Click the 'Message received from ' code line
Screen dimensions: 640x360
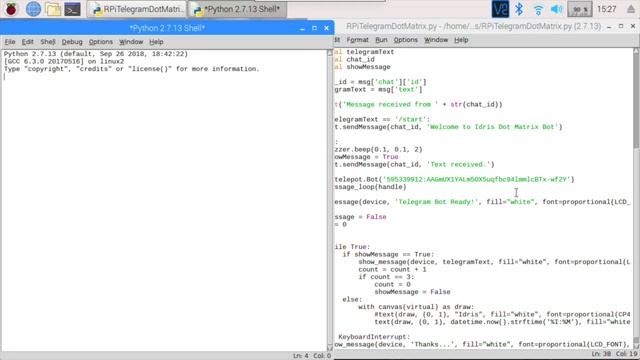[418, 104]
